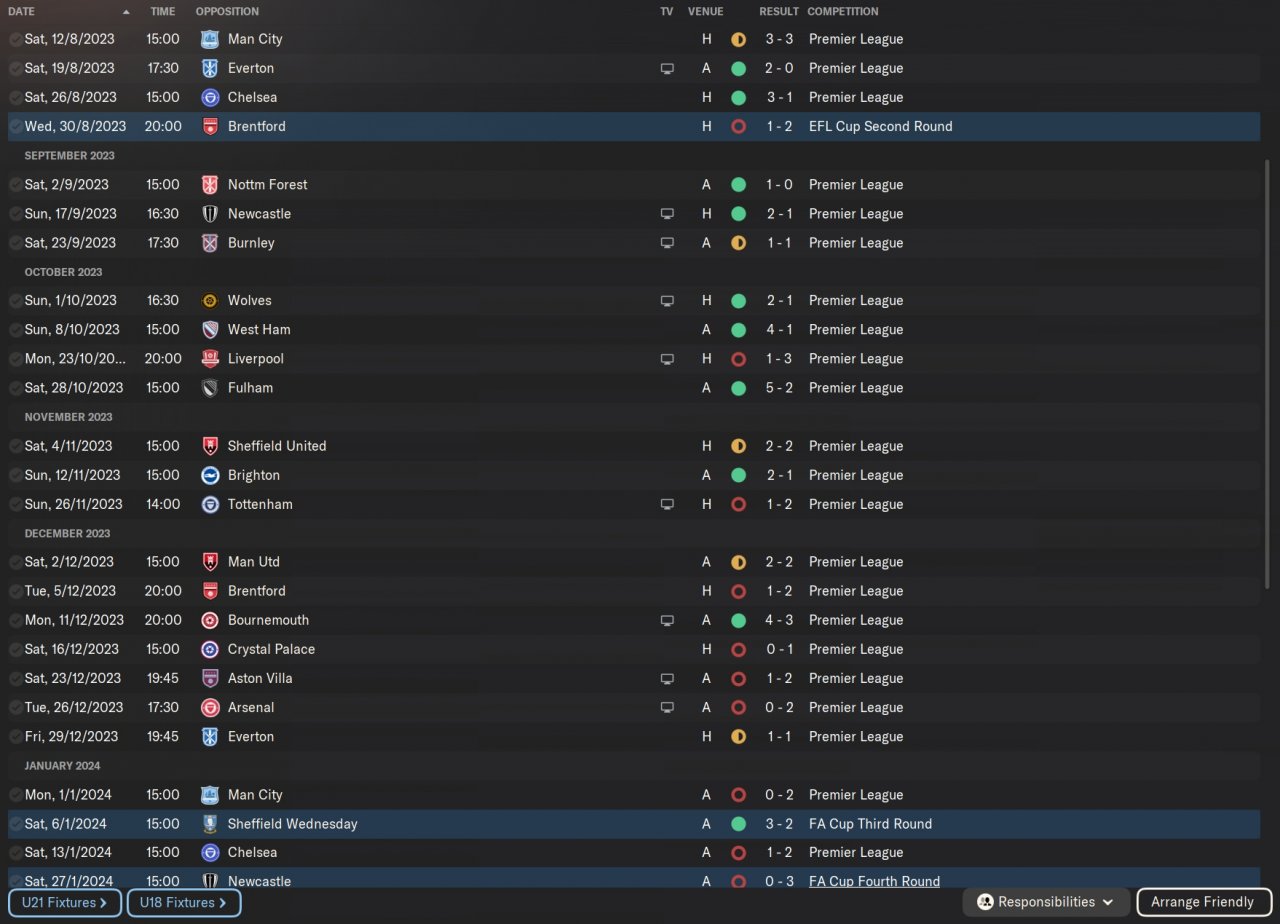Screen dimensions: 1280x924
Task: Open the Responsibilities dropdown
Action: 1046,902
